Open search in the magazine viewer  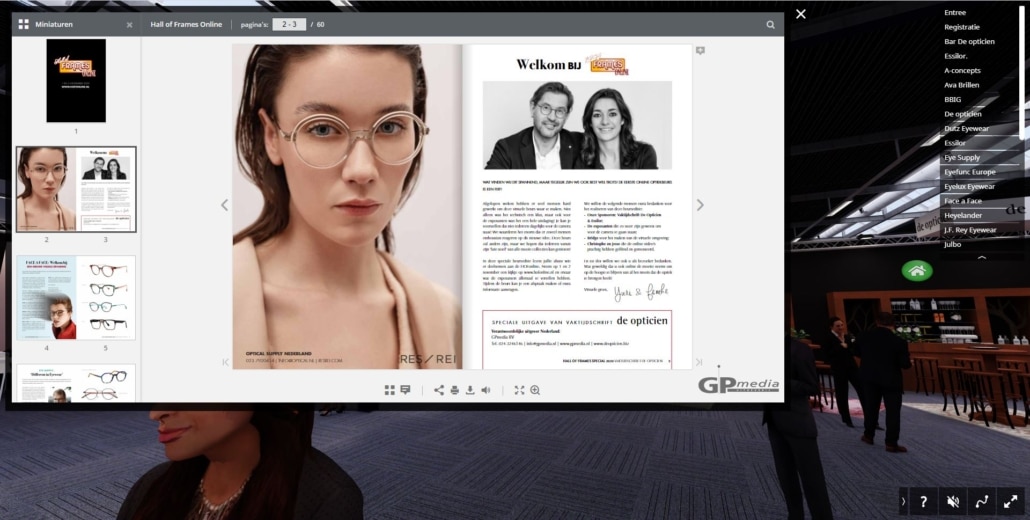pos(770,24)
